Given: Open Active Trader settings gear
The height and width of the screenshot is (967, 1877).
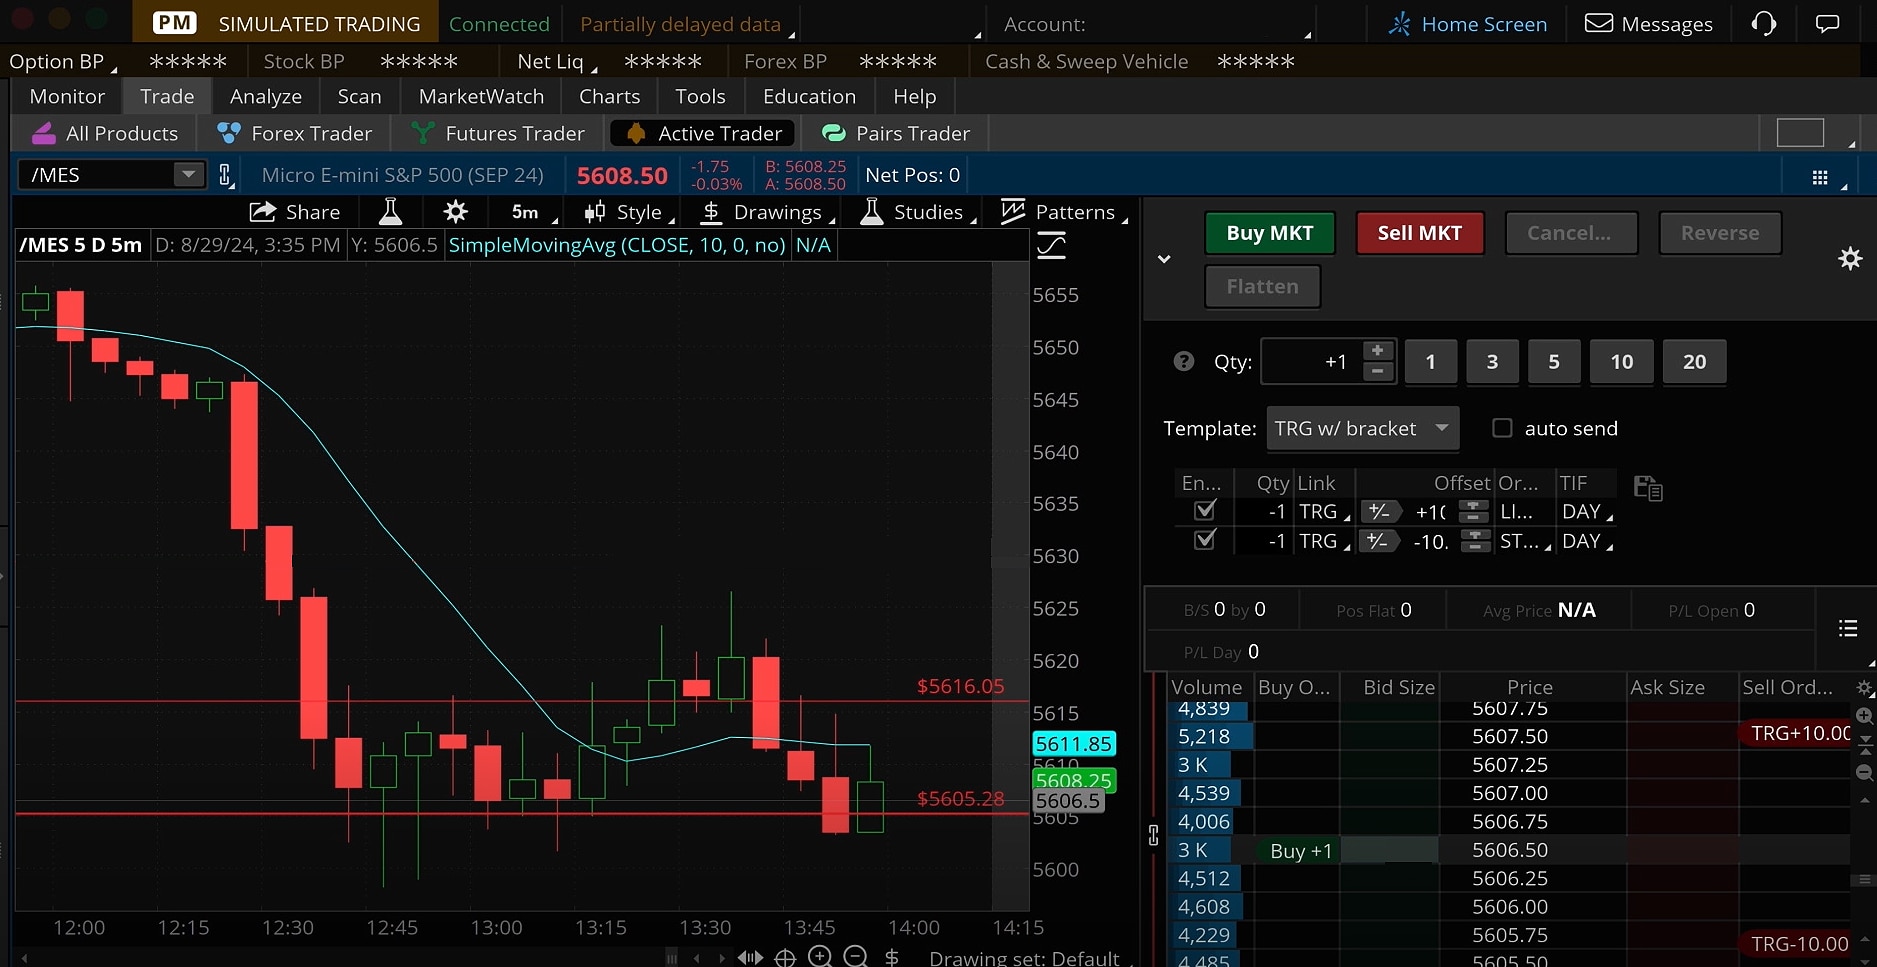Looking at the screenshot, I should pos(1850,258).
